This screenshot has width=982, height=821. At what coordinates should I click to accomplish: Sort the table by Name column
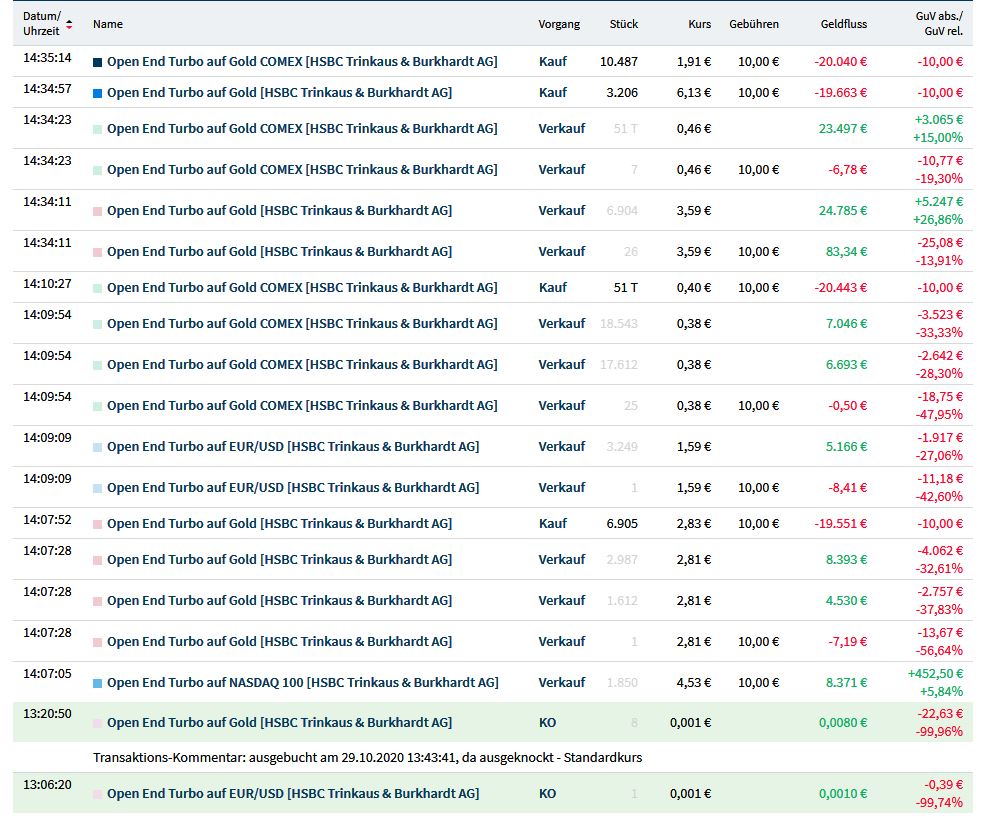[x=107, y=24]
